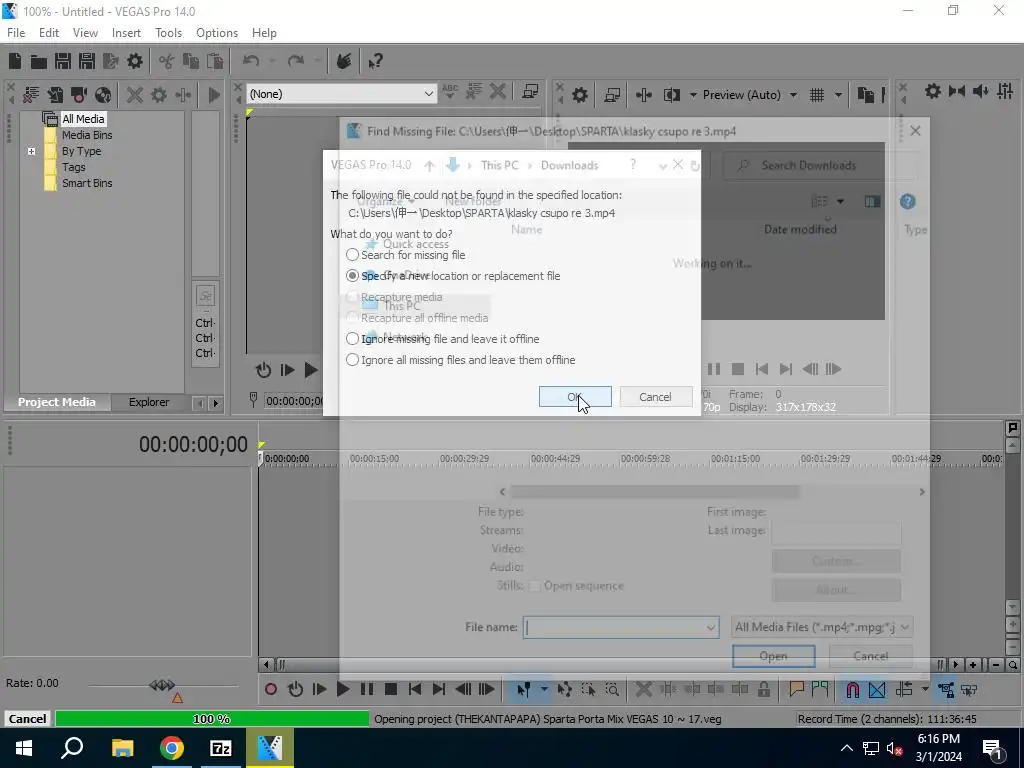
Task: Click Remove All Unused Media icon
Action: (x=31, y=95)
